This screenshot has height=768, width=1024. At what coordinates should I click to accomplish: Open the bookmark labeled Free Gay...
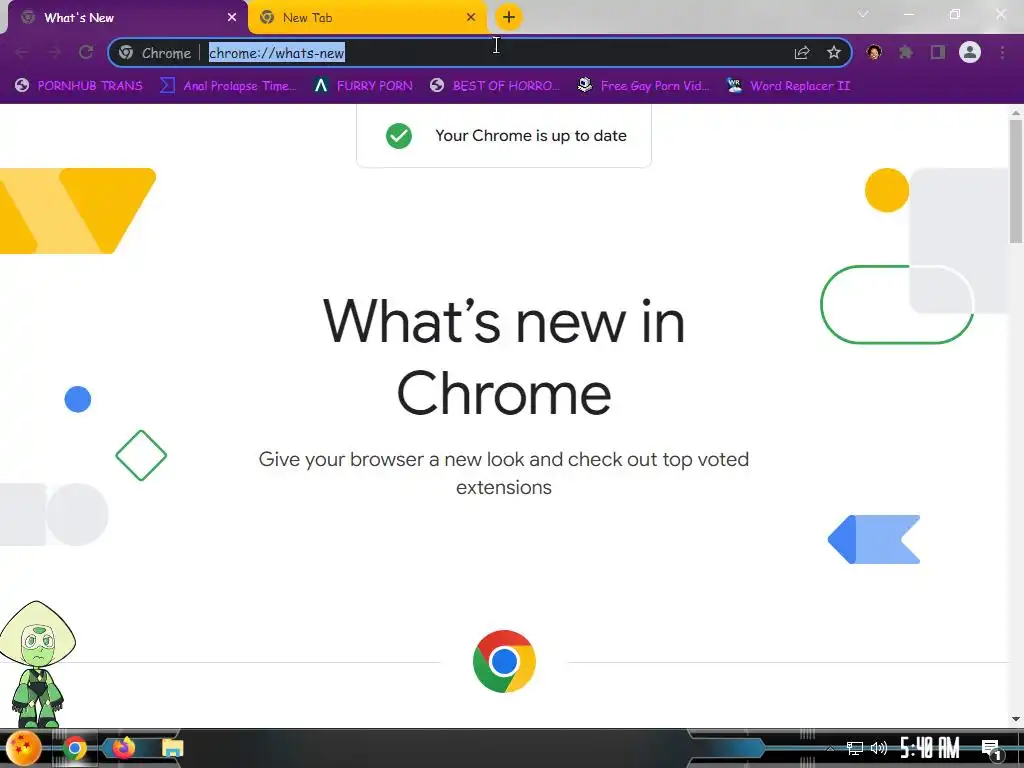tap(643, 86)
